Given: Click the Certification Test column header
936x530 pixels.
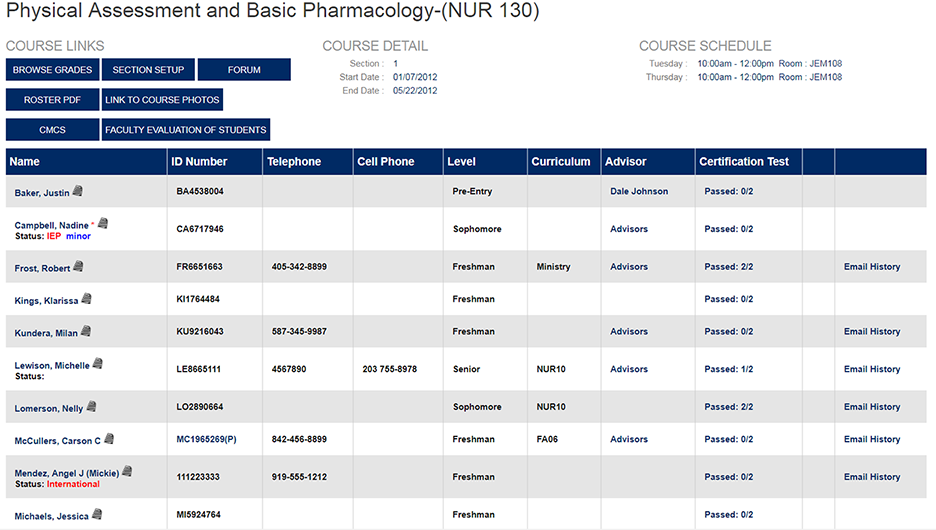Looking at the screenshot, I should (x=743, y=162).
